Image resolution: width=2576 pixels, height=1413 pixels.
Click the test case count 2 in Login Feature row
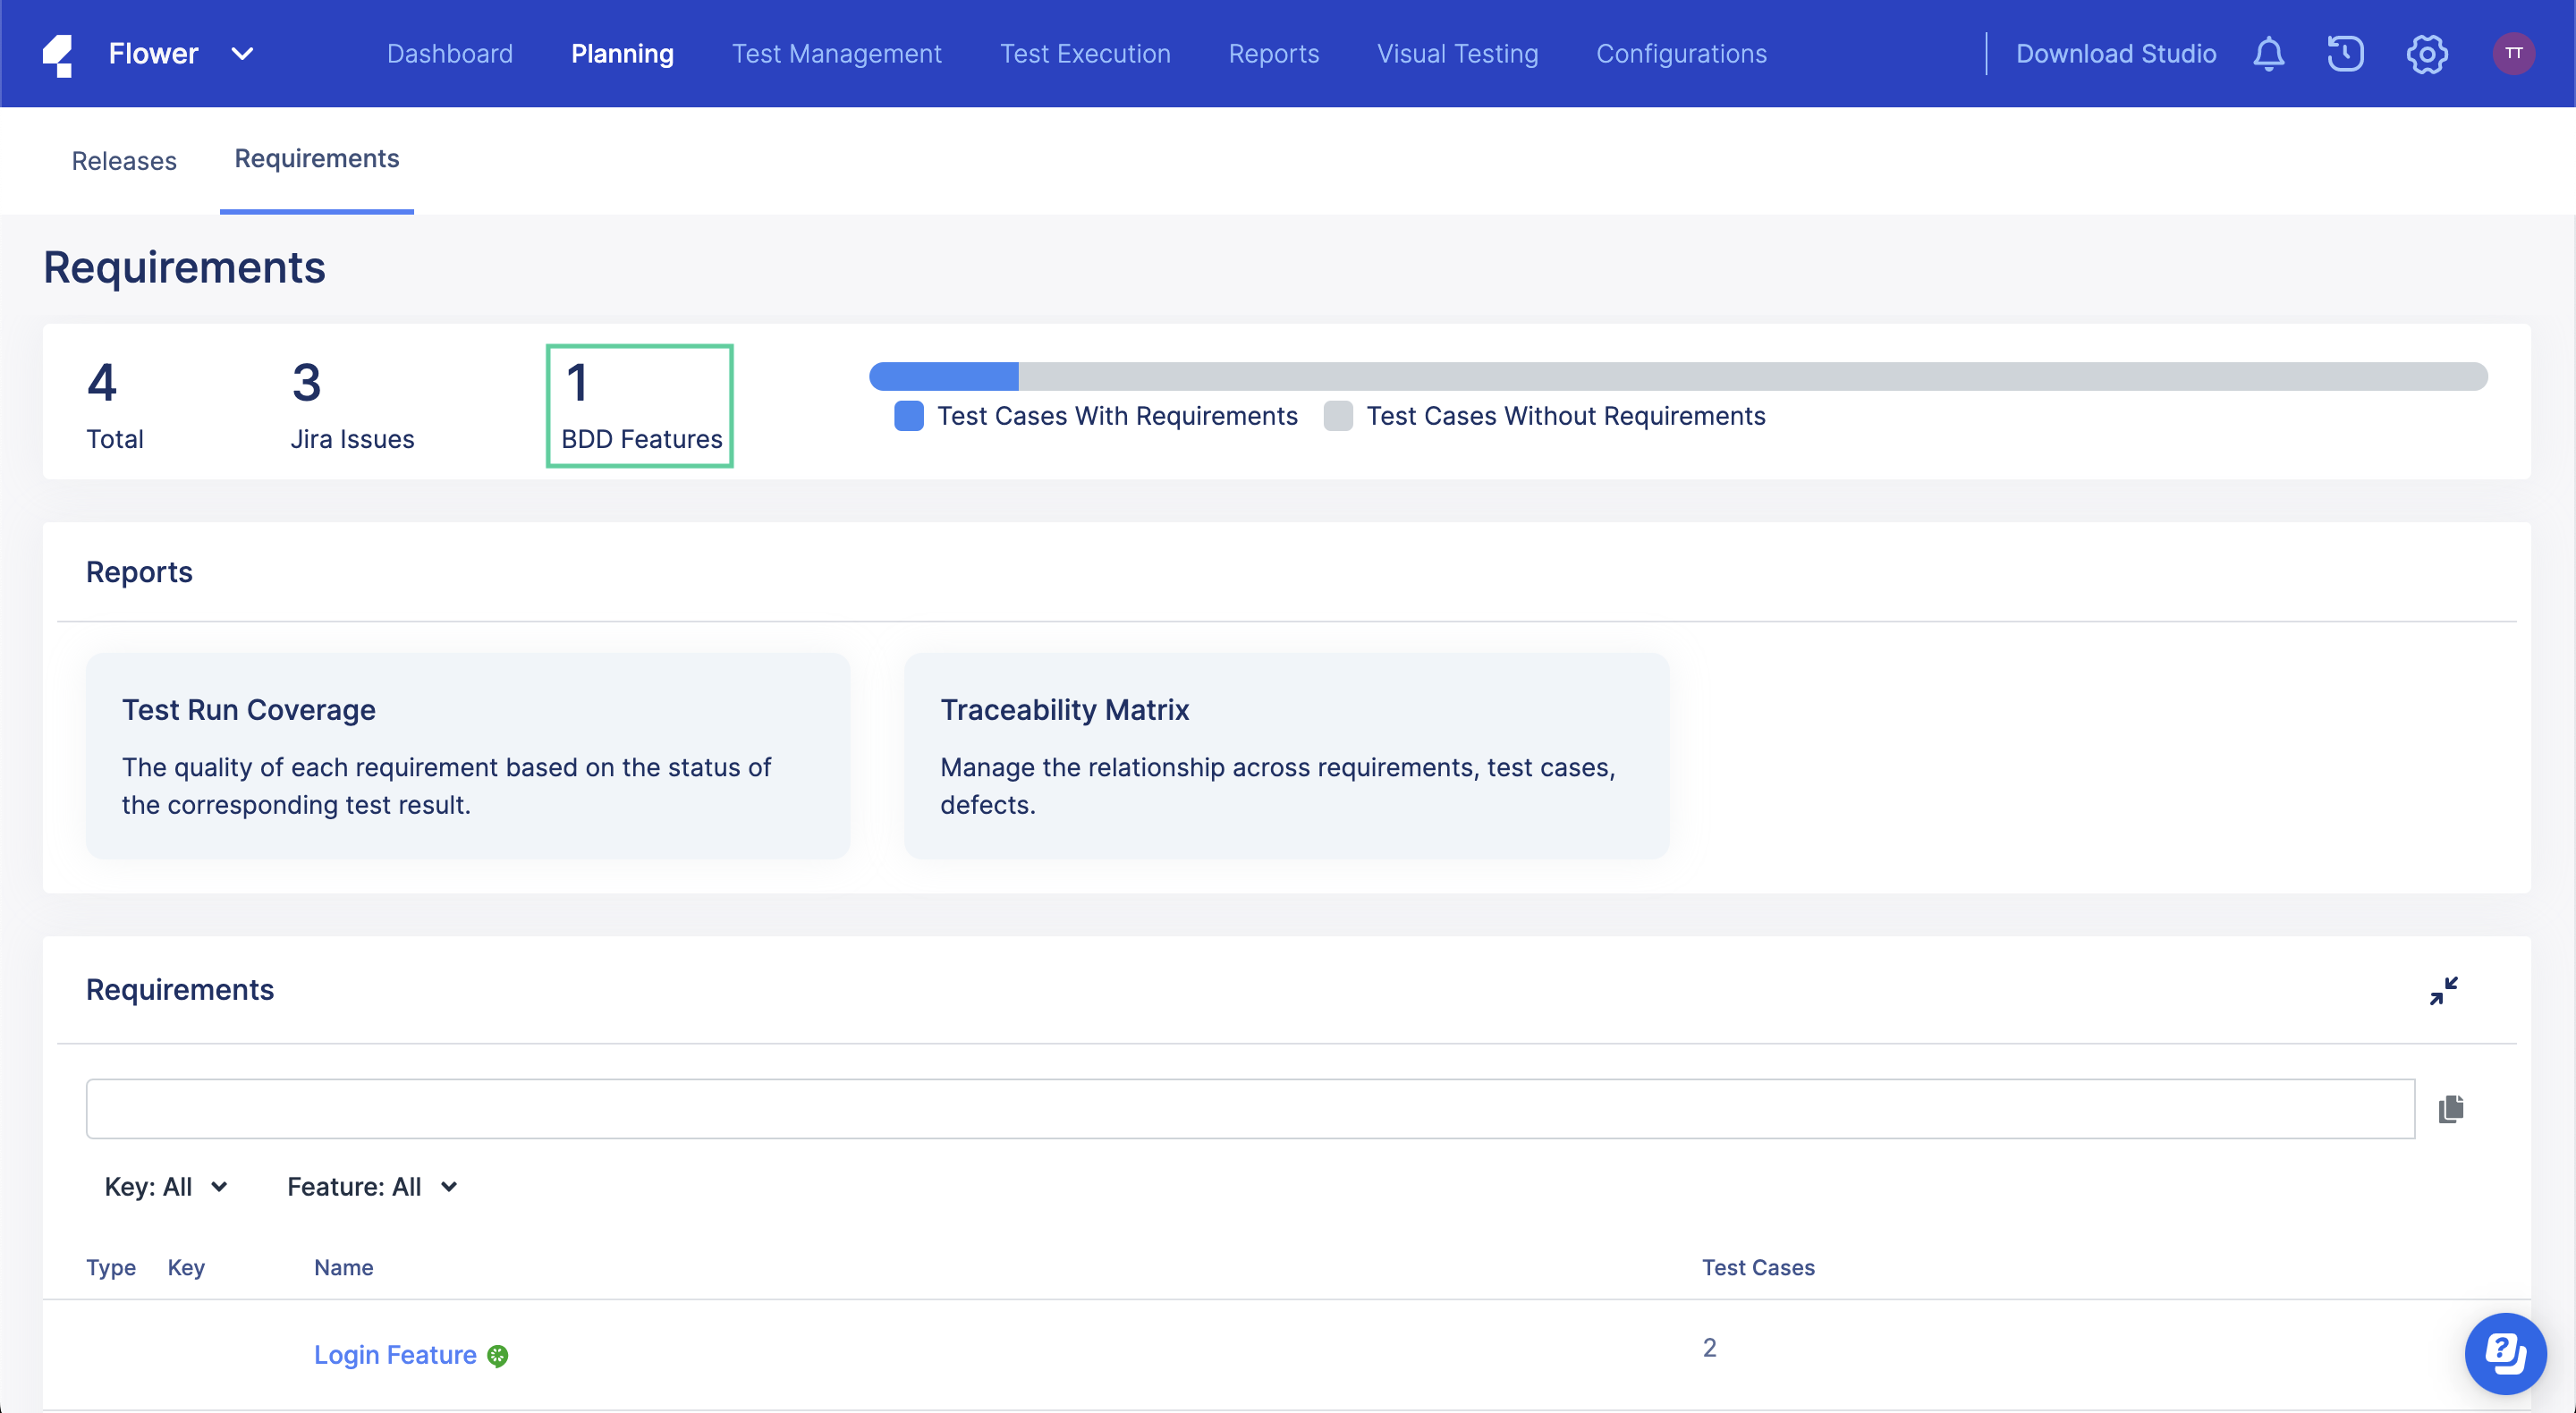coord(1709,1348)
